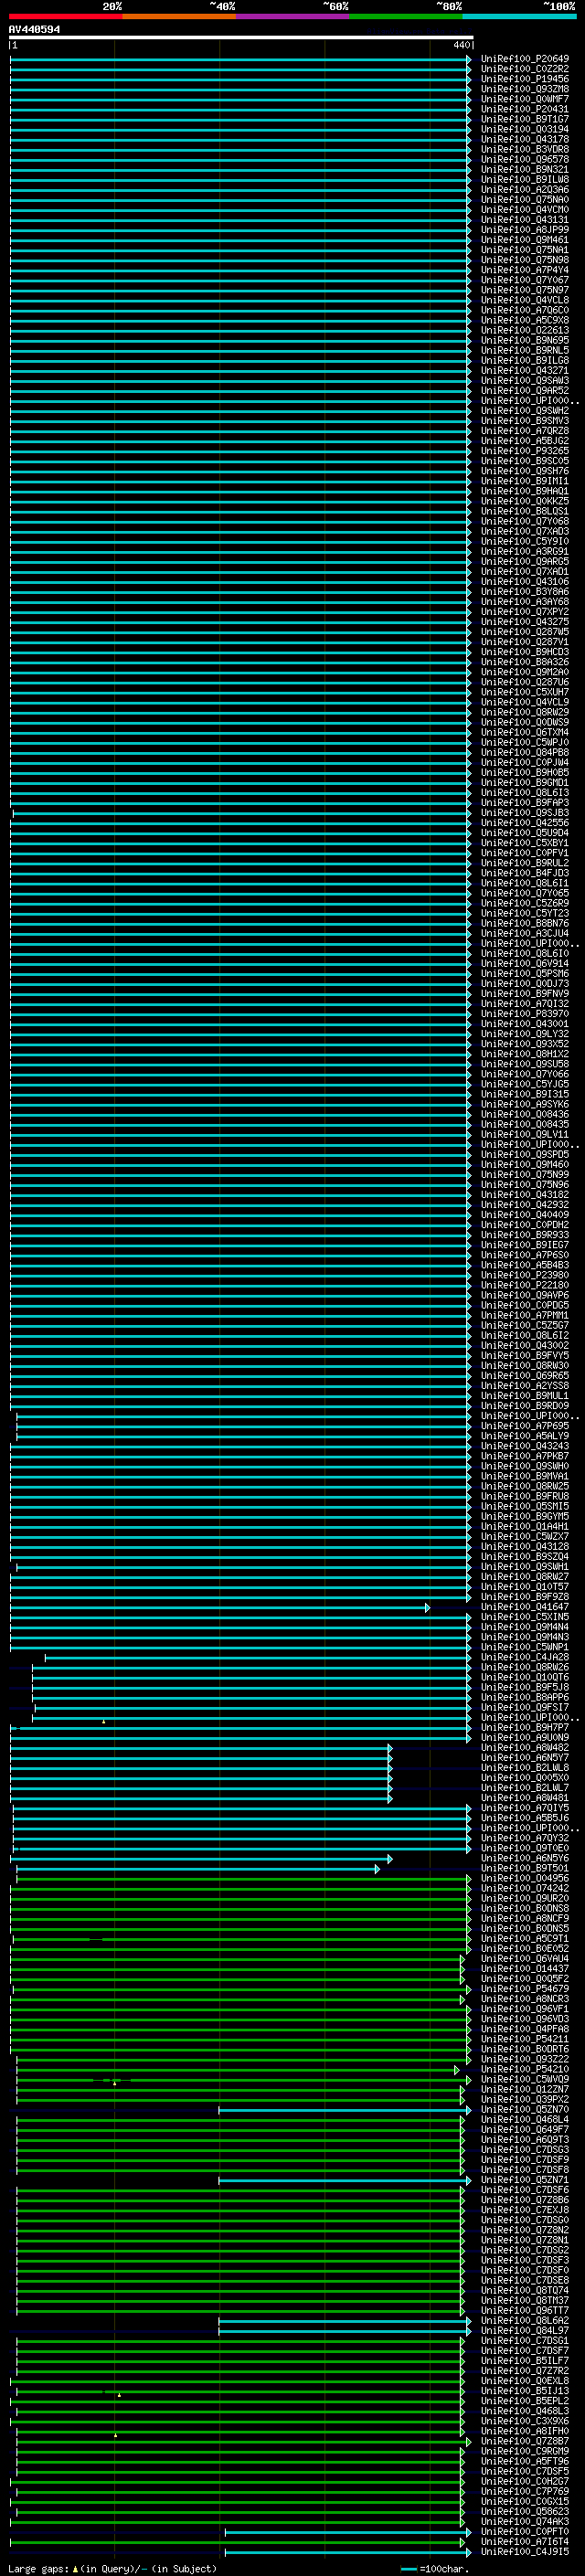Image resolution: width=585 pixels, height=2576 pixels.
Task: Open hit UniRef100_P20431
Action: 524,109
